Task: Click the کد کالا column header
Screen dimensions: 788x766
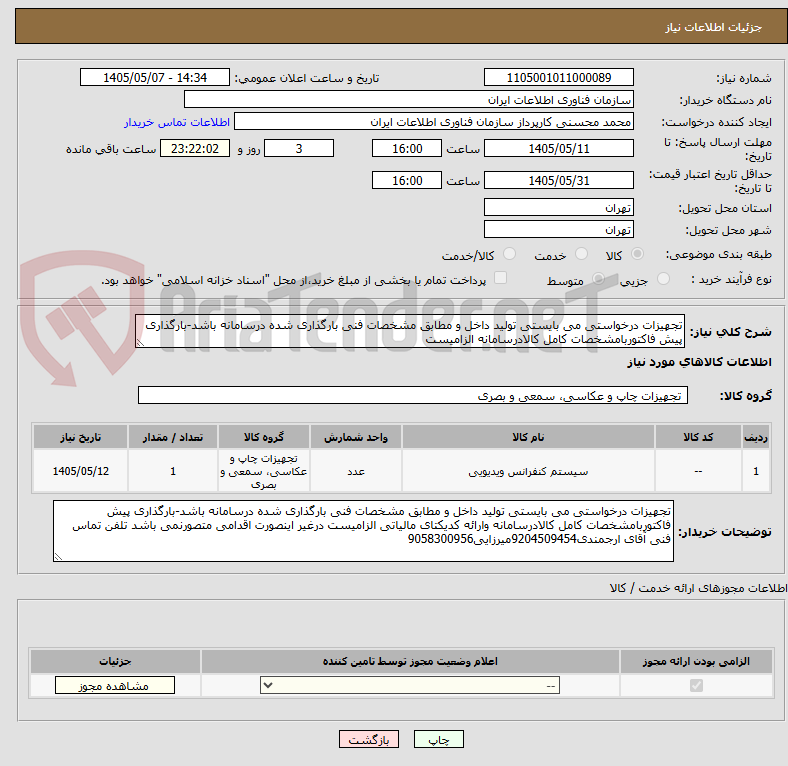Action: point(698,437)
